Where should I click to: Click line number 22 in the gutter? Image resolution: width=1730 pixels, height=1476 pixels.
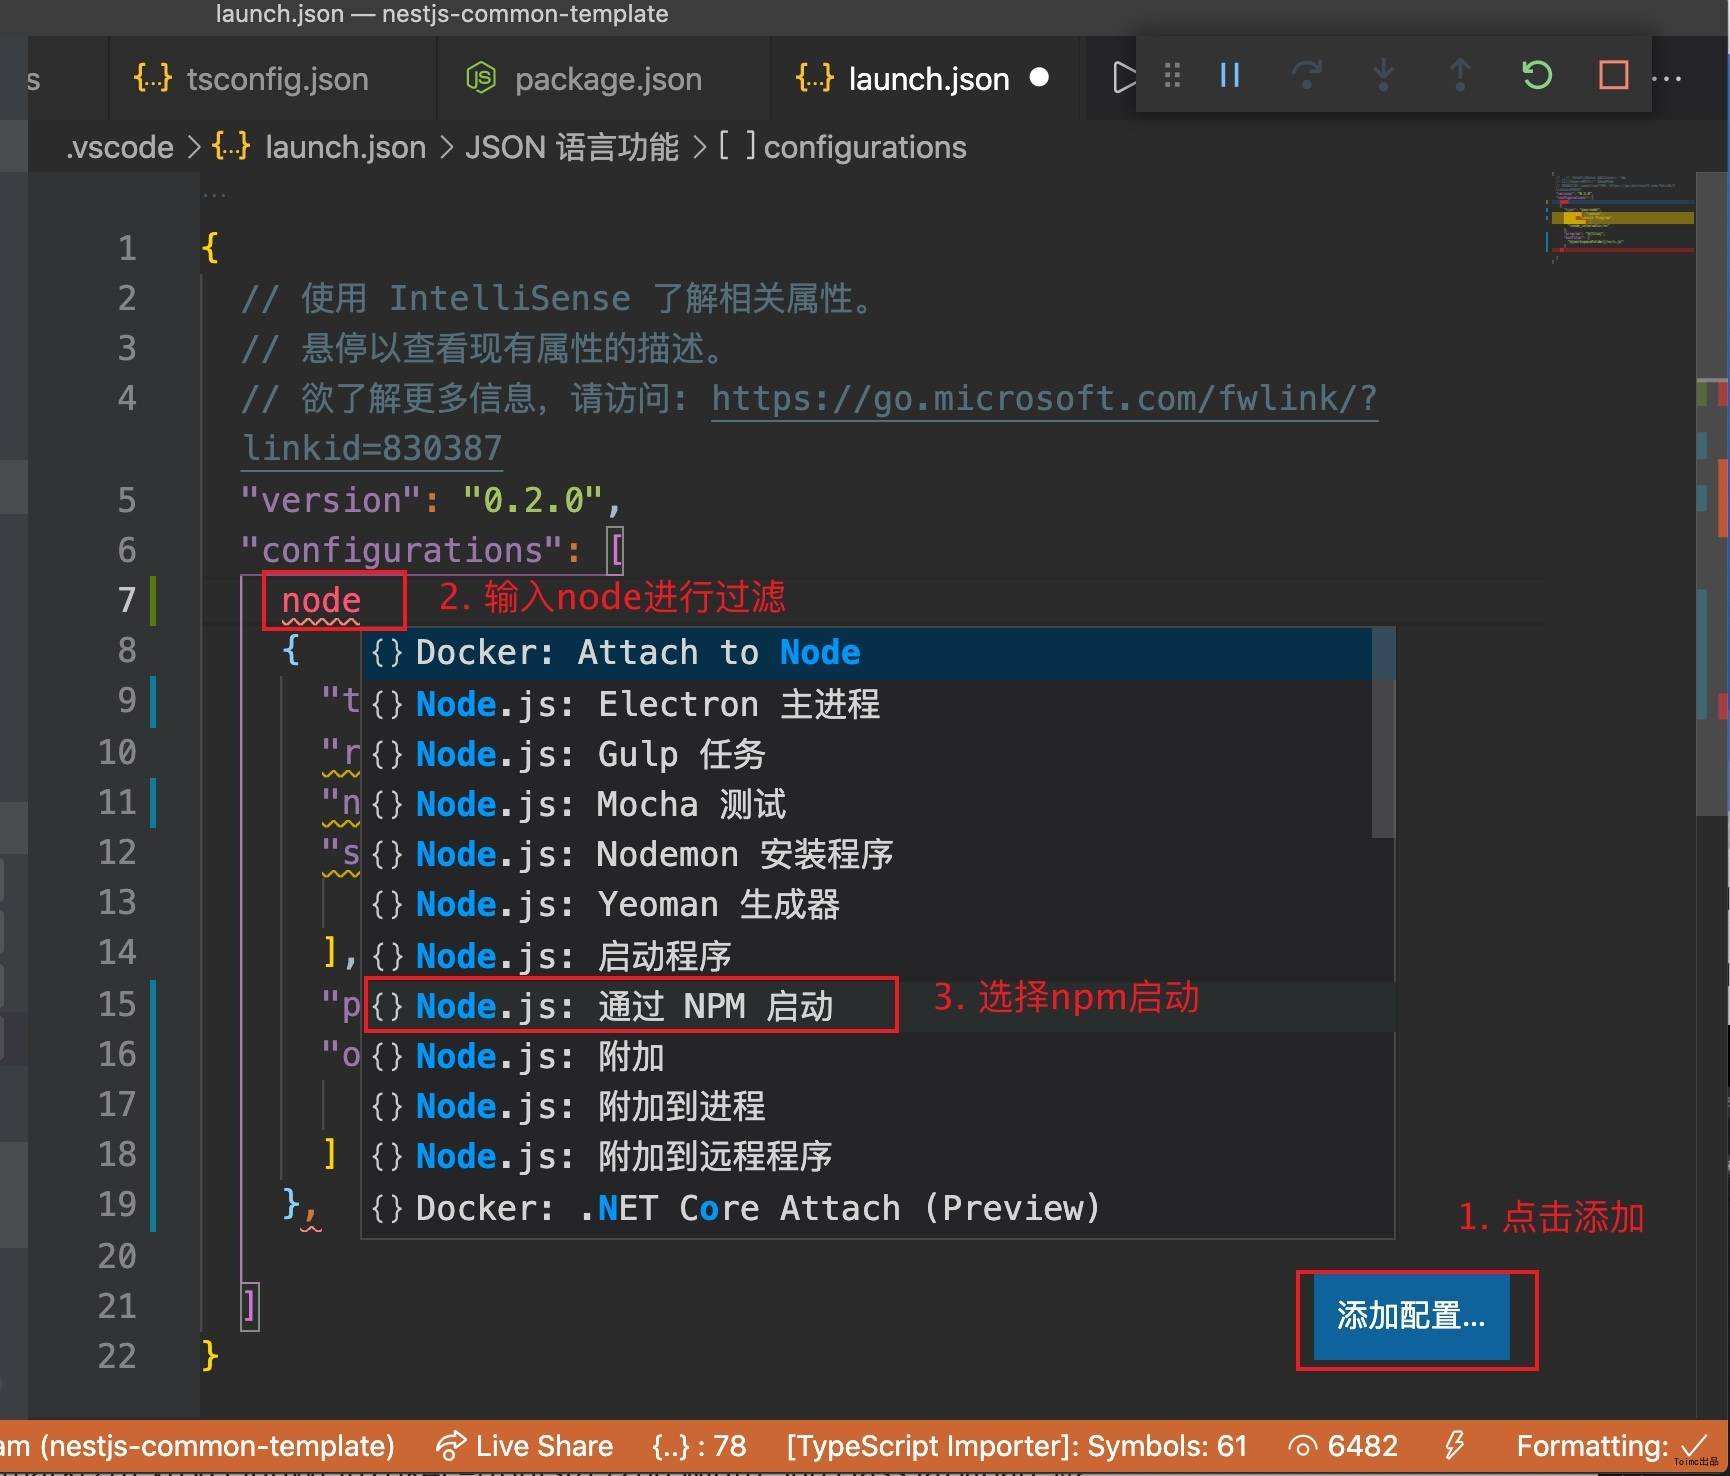point(117,1356)
